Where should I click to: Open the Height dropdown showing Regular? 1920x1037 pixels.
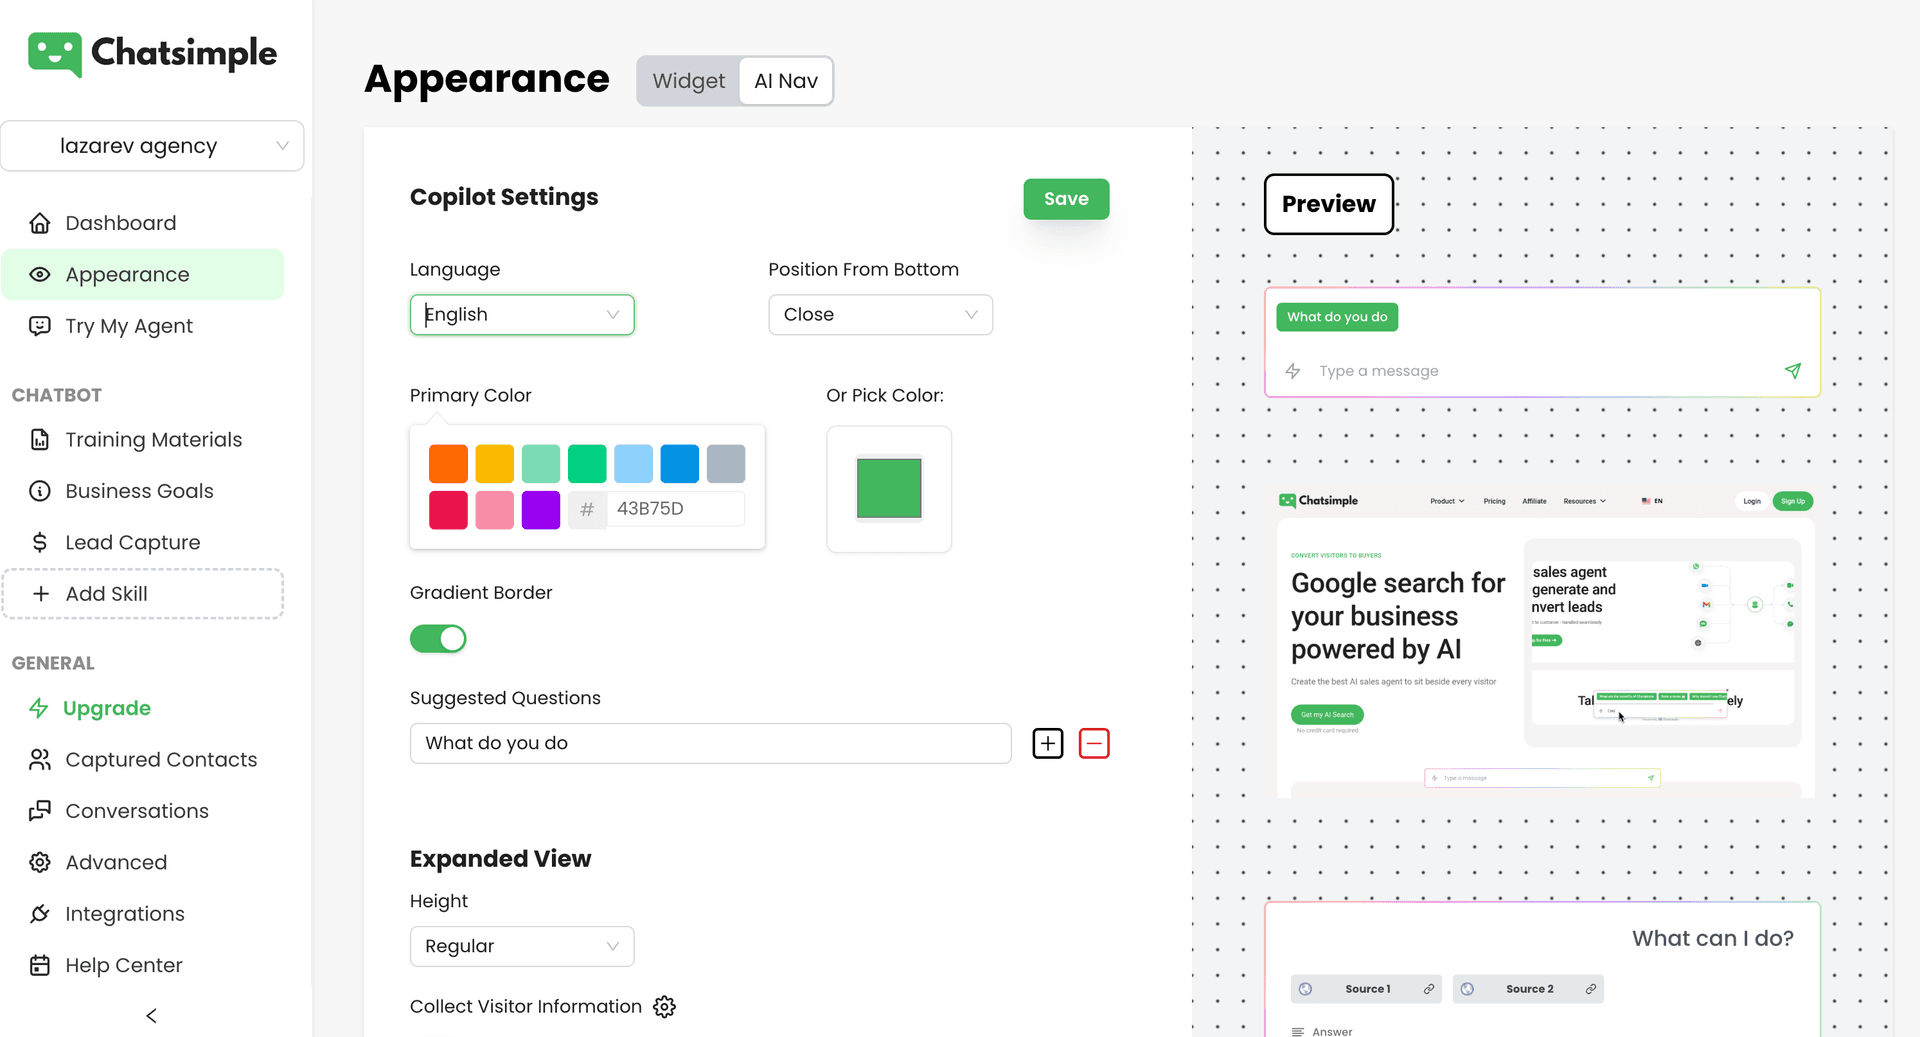(x=521, y=946)
